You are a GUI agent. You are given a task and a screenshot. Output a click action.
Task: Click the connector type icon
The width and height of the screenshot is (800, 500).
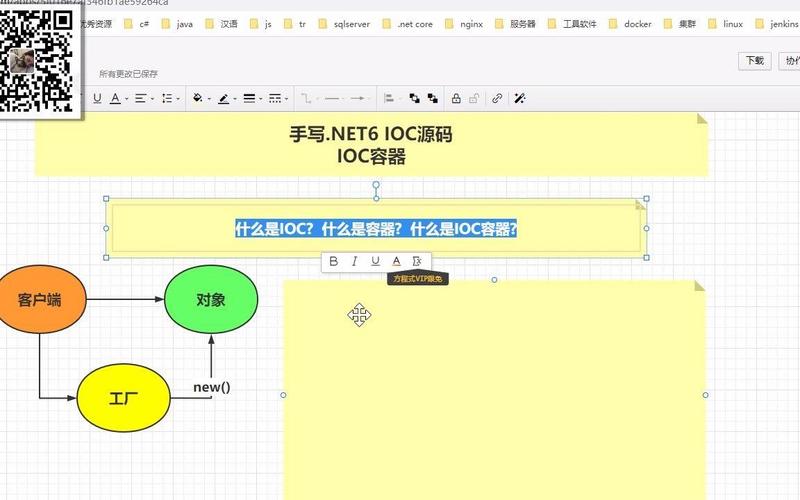click(x=306, y=98)
